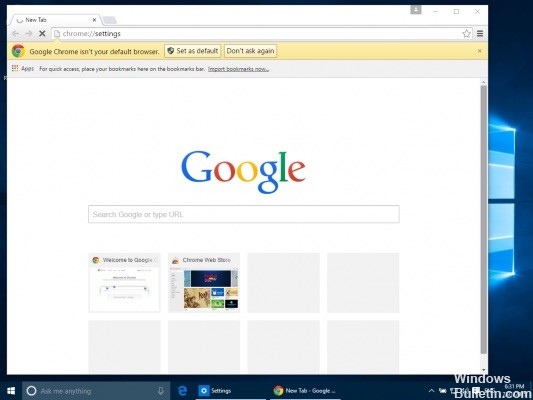The height and width of the screenshot is (400, 533).
Task: Open the Chrome profile avatar button
Action: (416, 10)
